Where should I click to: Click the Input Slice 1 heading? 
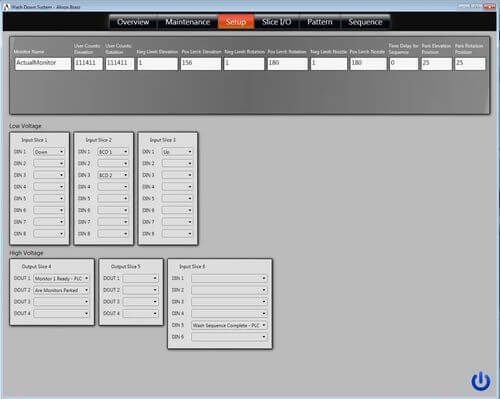34,140
